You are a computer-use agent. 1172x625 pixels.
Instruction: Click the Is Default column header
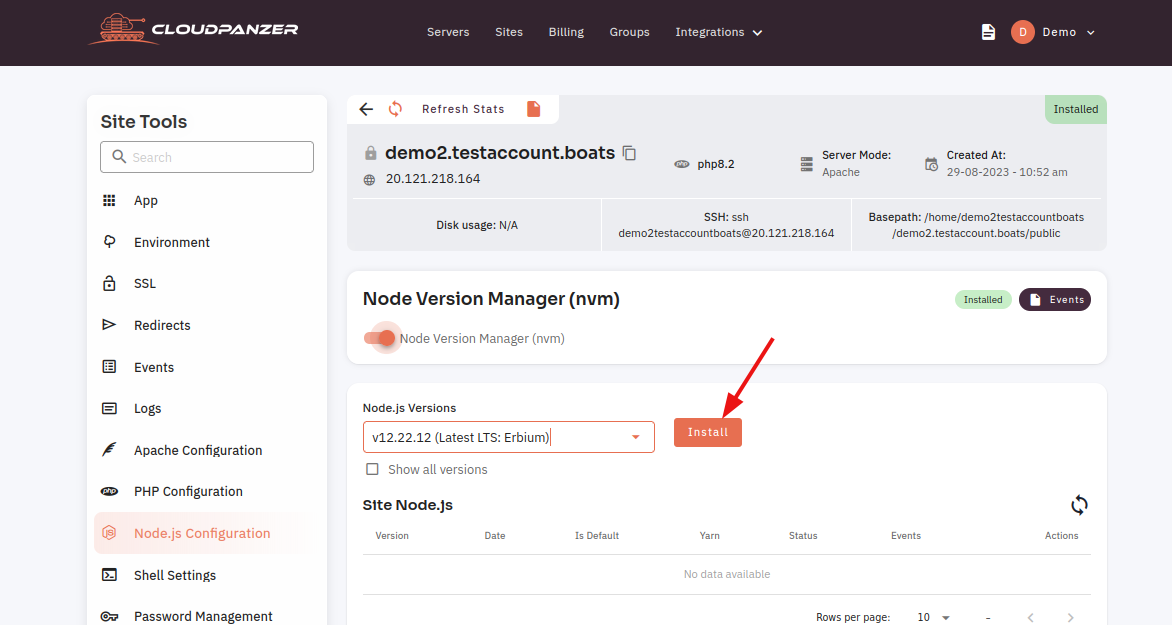(x=597, y=536)
